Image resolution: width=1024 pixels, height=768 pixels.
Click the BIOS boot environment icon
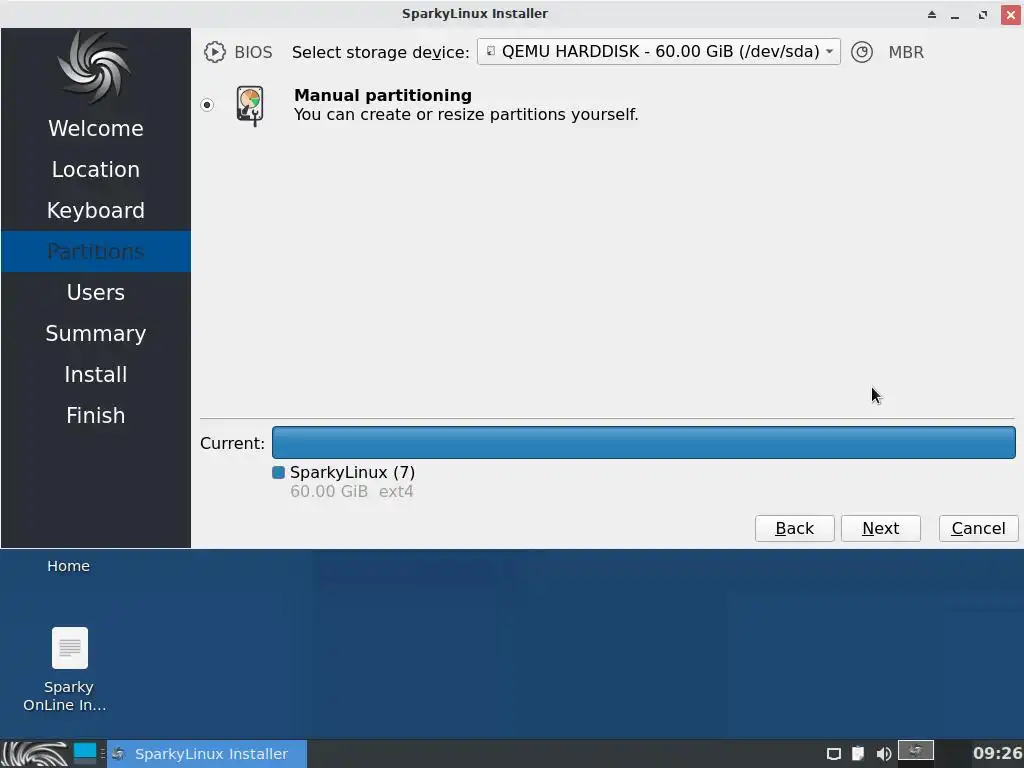point(214,52)
